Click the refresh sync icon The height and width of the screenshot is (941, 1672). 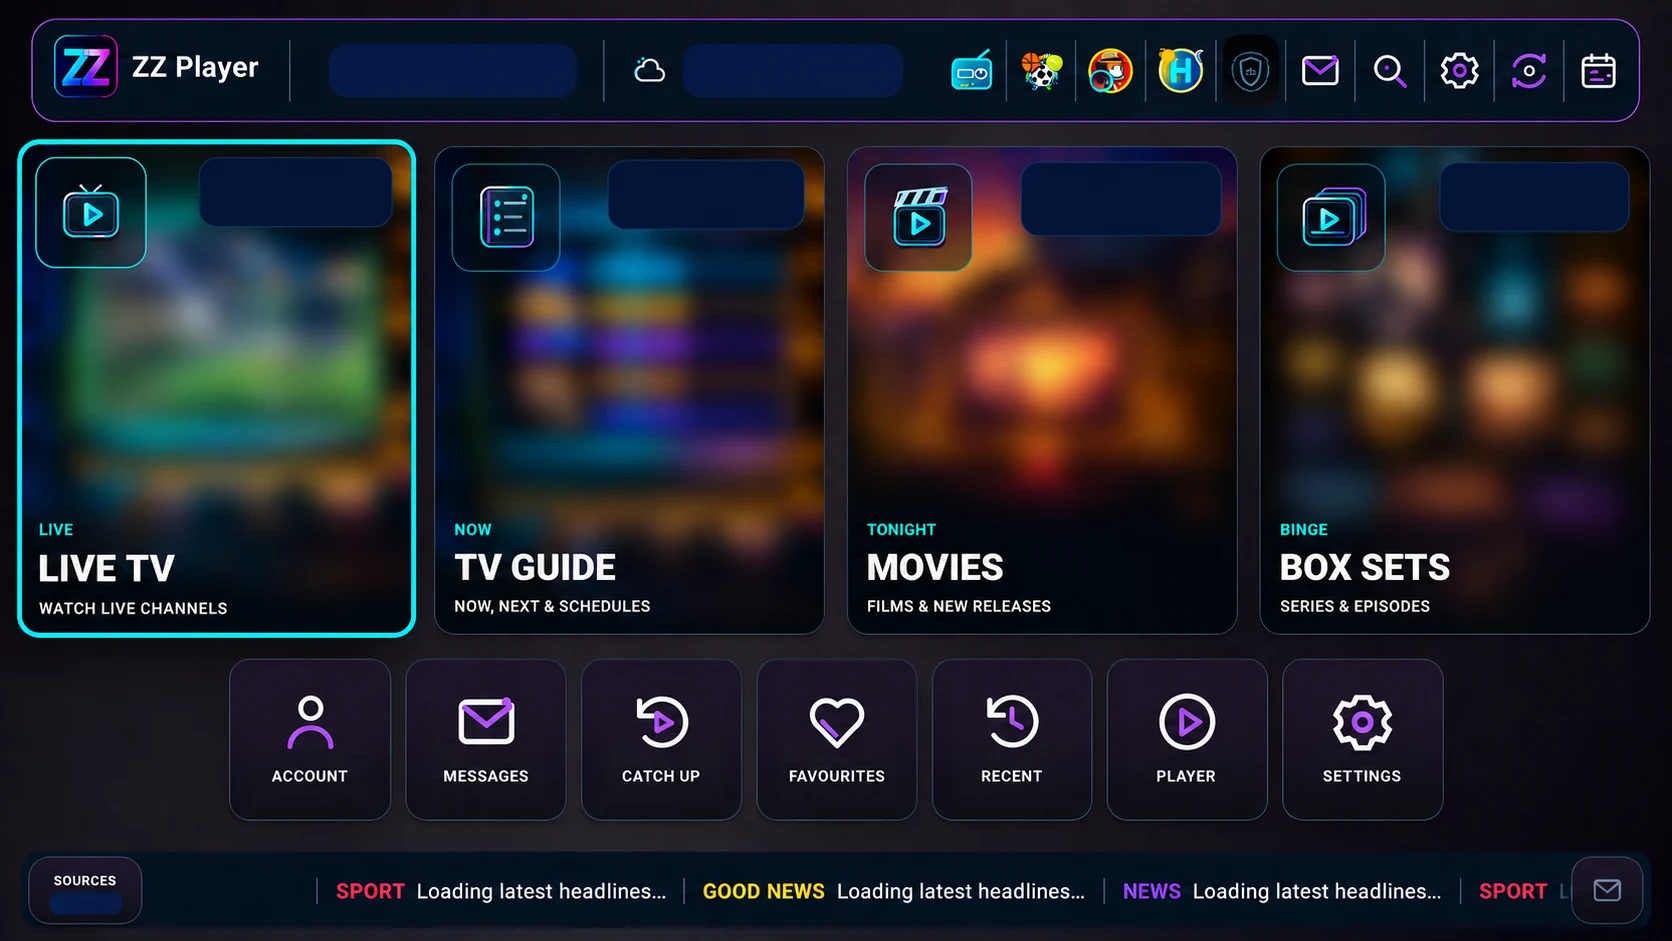tap(1529, 71)
